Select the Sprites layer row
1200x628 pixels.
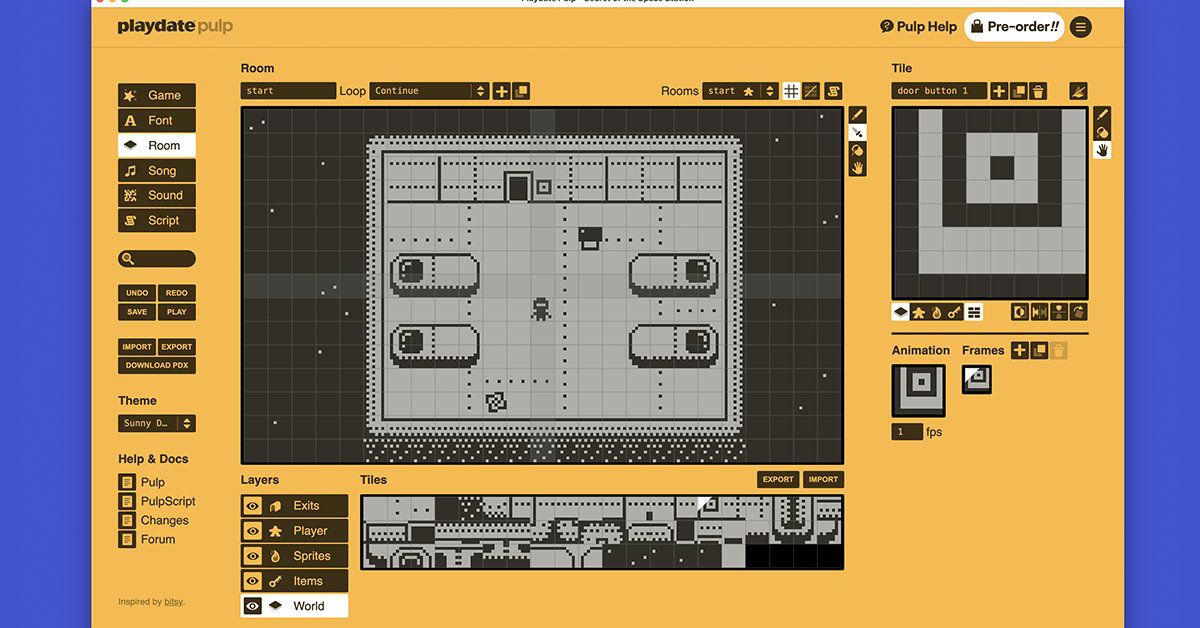click(295, 556)
